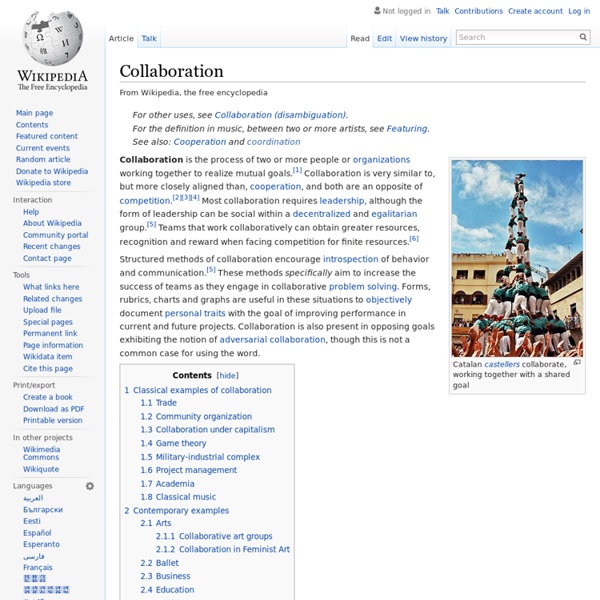This screenshot has height=600, width=600.
Task: Open Printable version link
Action: point(53,420)
